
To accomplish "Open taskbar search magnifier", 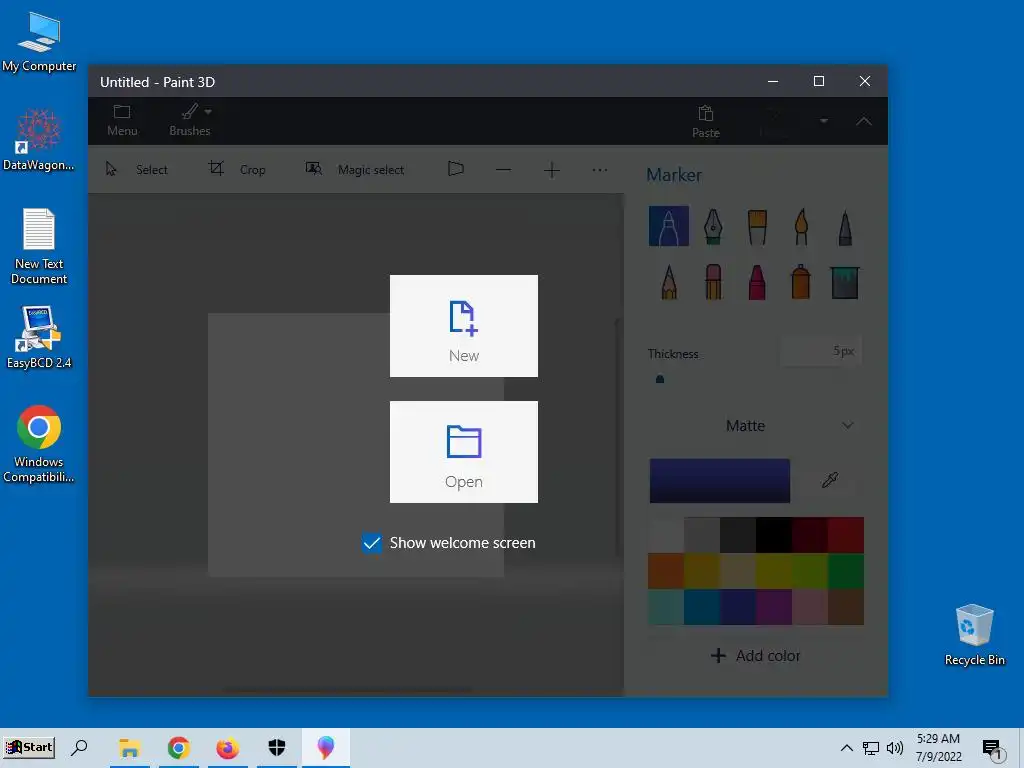I will (79, 747).
